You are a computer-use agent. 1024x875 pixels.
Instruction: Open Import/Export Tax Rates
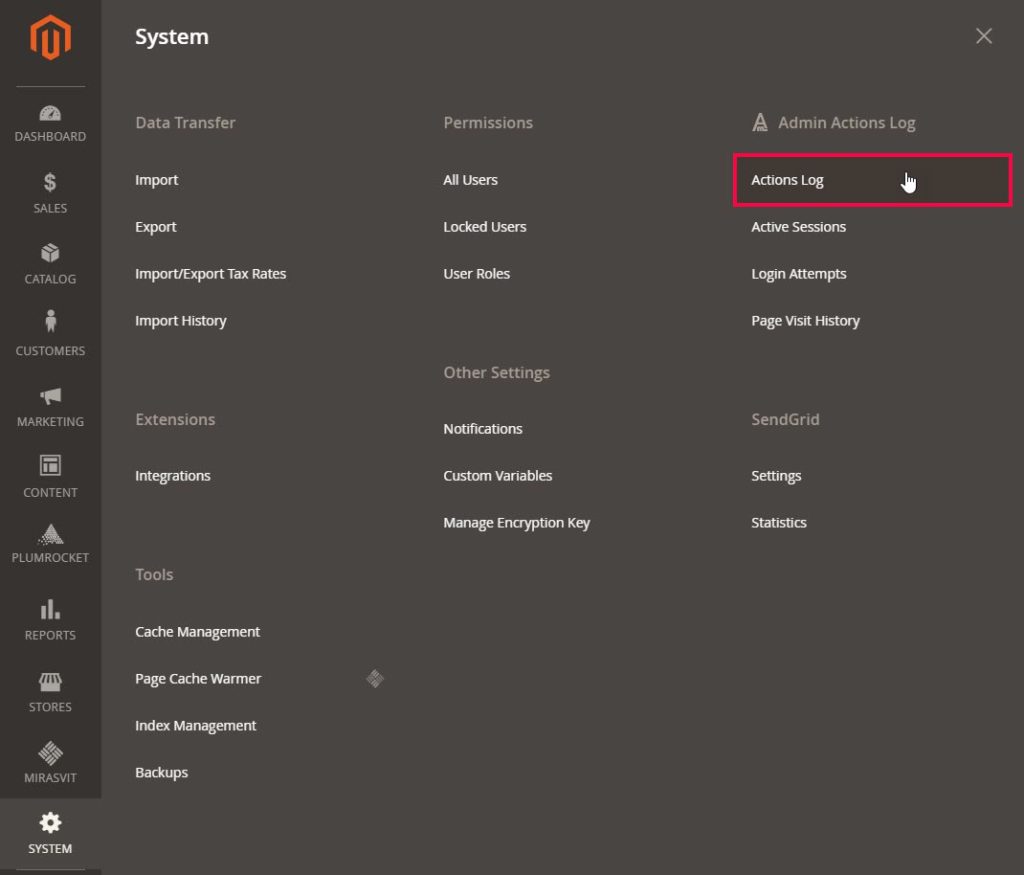tap(211, 274)
